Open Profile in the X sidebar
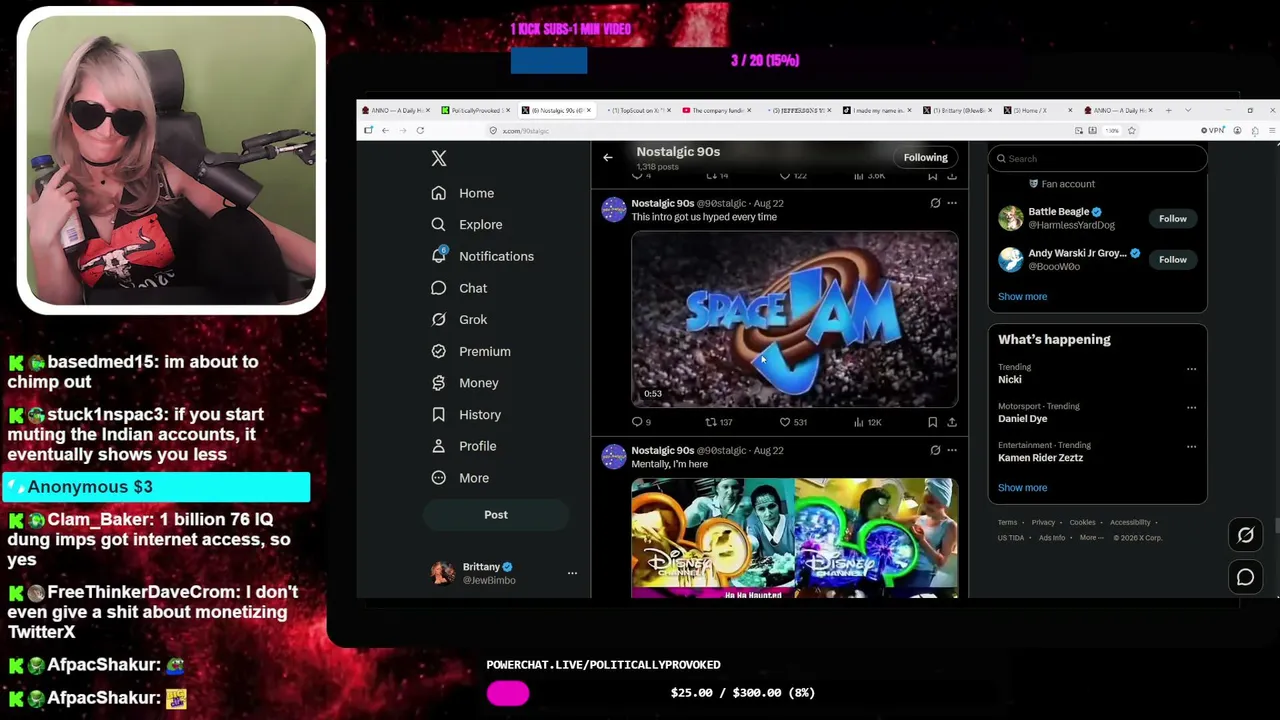Screen dimensions: 1280x720 [x=464, y=446]
